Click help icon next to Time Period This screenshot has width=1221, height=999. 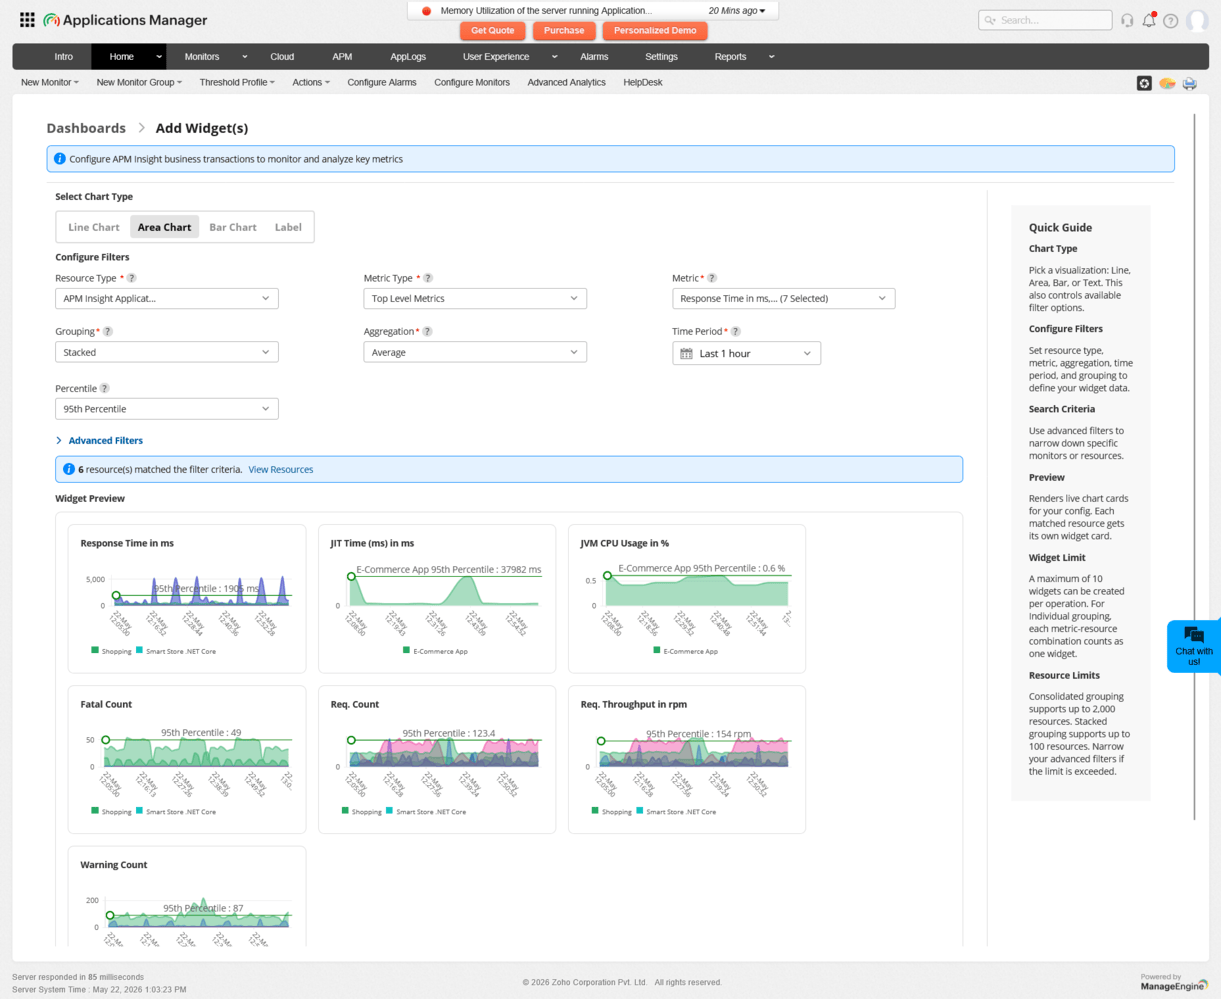tap(735, 331)
